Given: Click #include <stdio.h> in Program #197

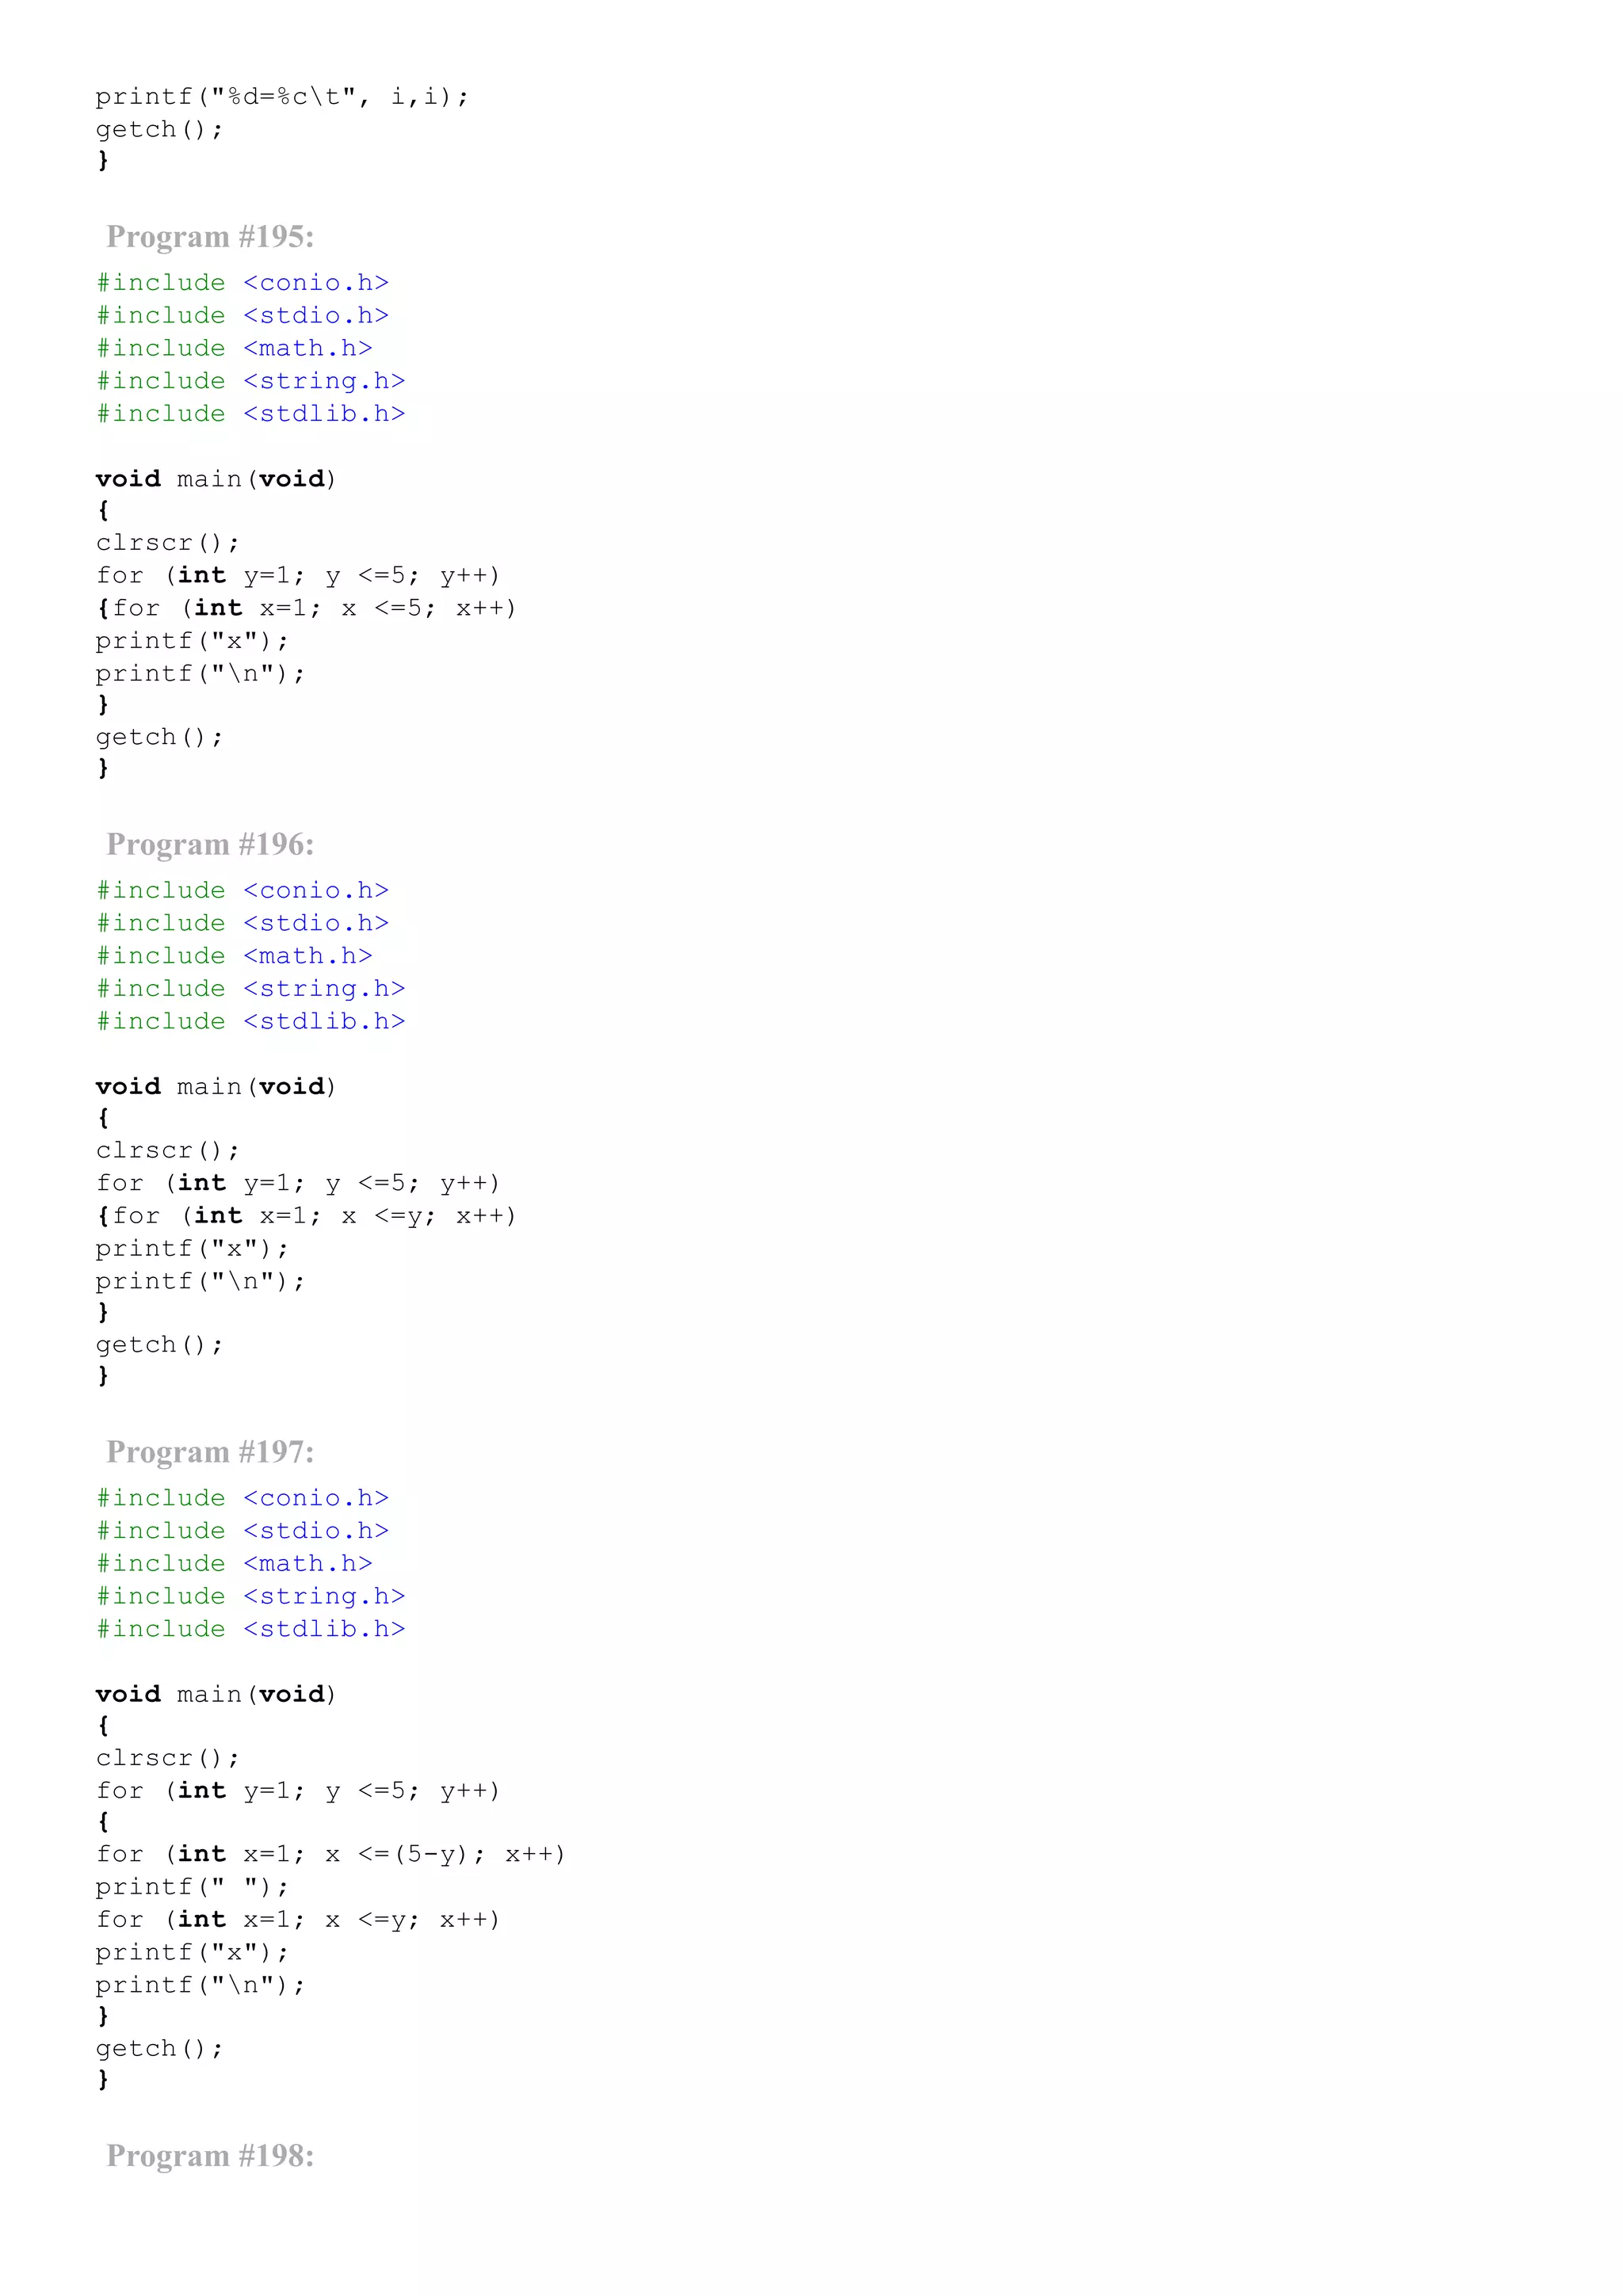Looking at the screenshot, I should pyautogui.click(x=243, y=1531).
